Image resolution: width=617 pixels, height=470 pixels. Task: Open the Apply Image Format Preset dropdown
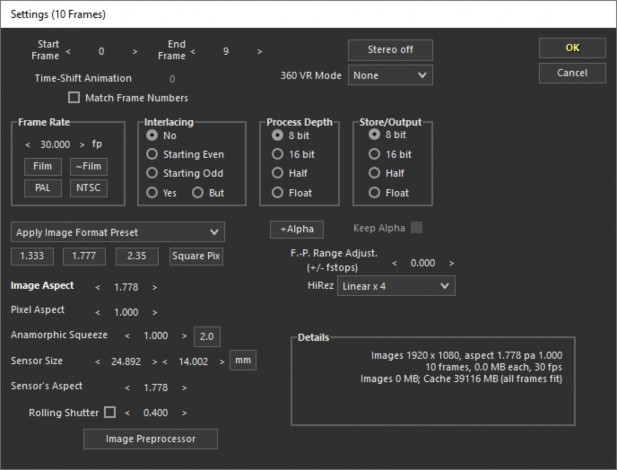pyautogui.click(x=118, y=232)
